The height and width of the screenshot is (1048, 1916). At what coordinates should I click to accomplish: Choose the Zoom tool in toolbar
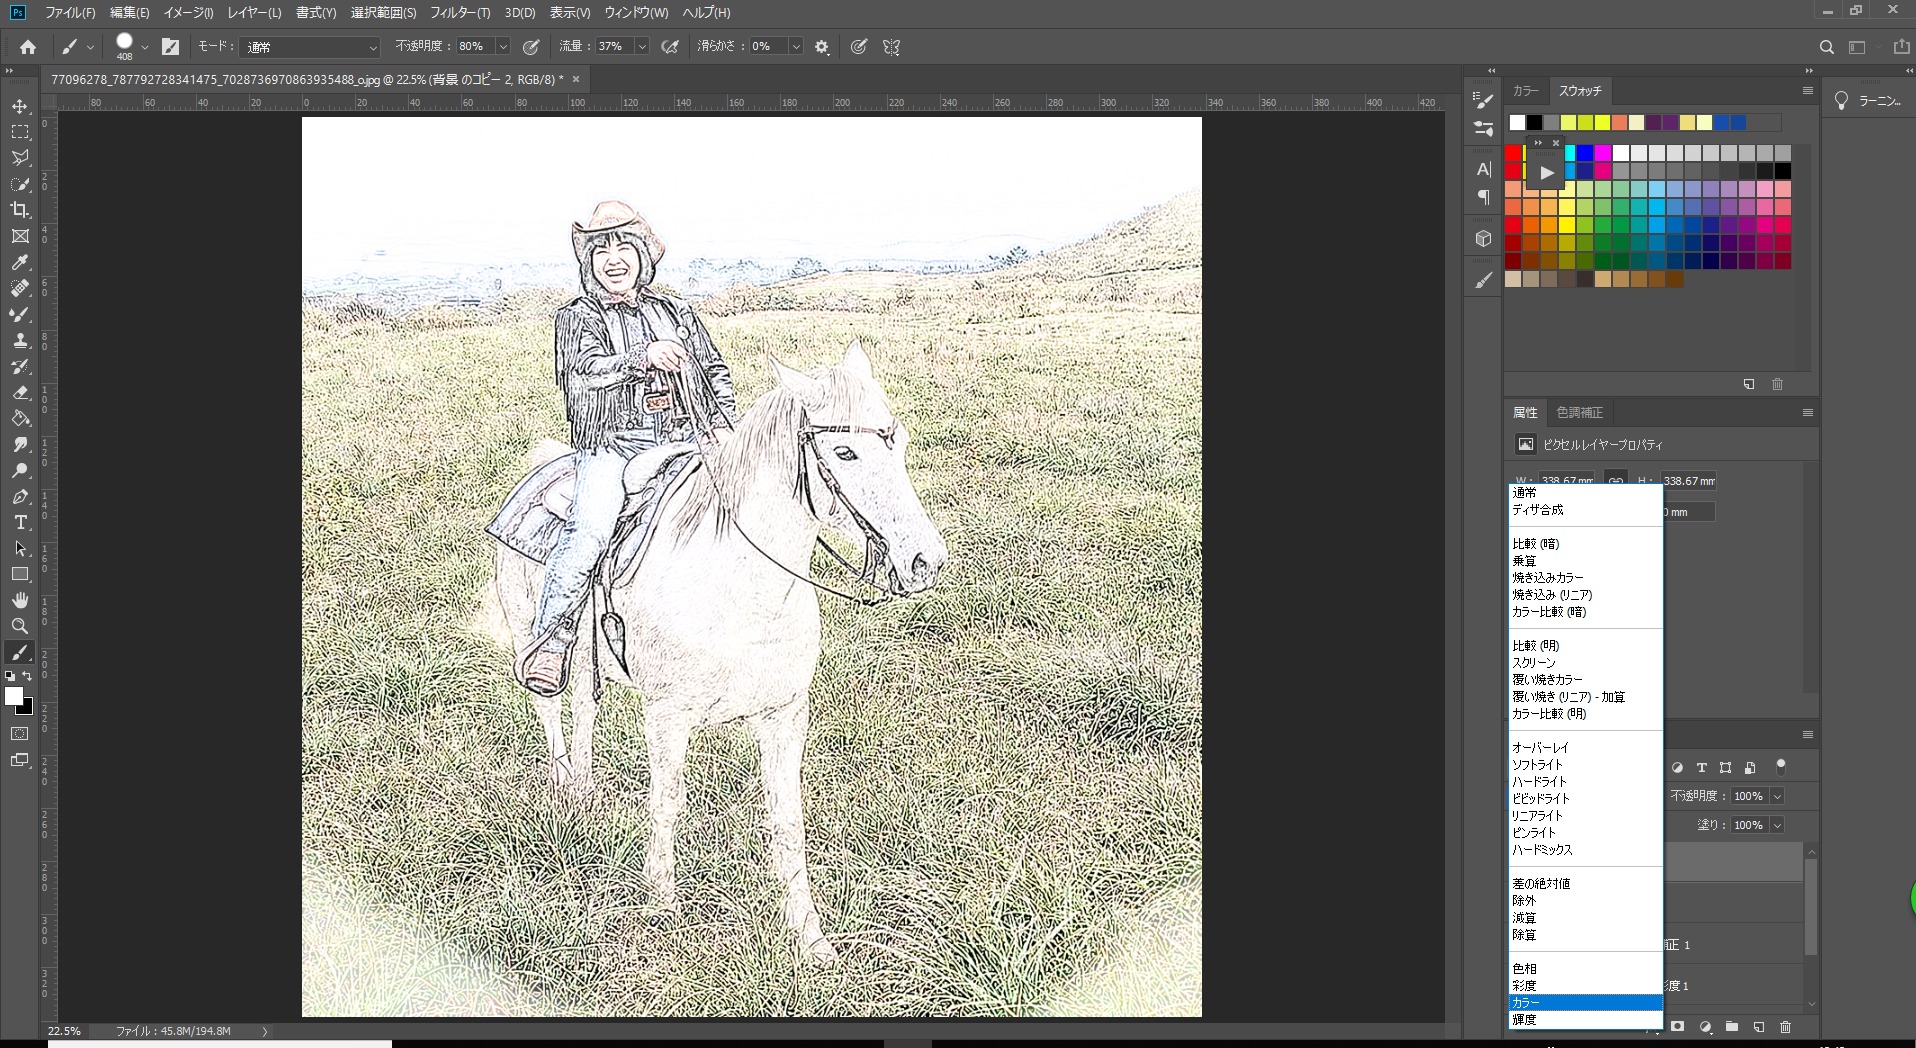point(20,626)
